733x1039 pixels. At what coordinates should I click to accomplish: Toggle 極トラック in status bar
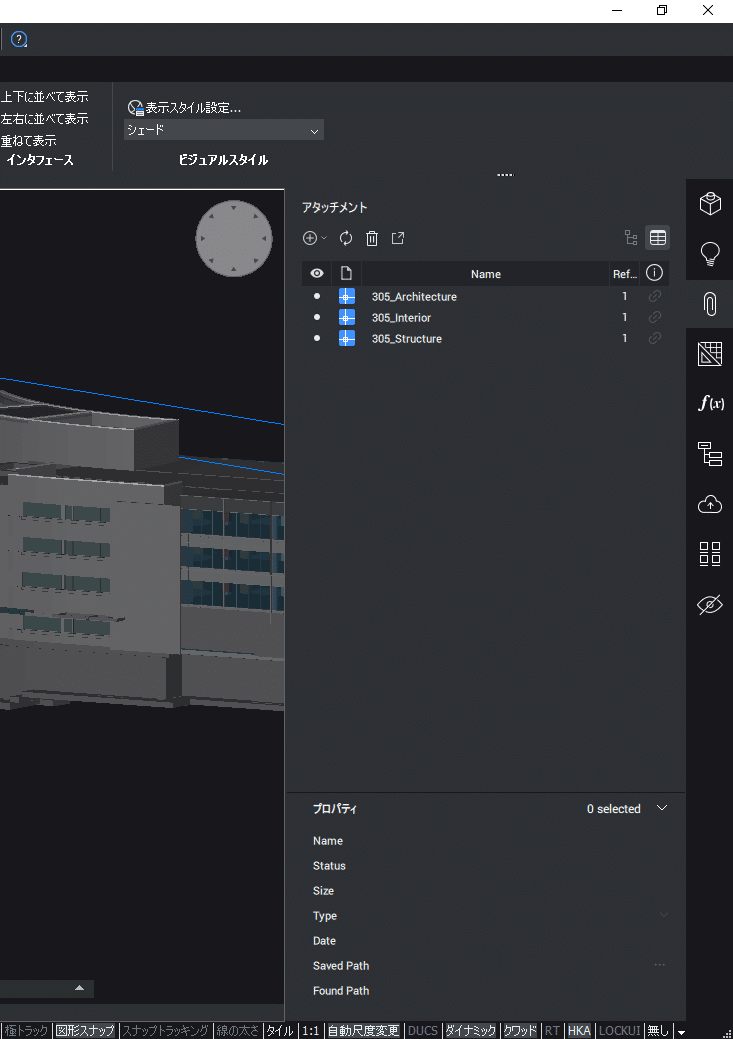25,1030
